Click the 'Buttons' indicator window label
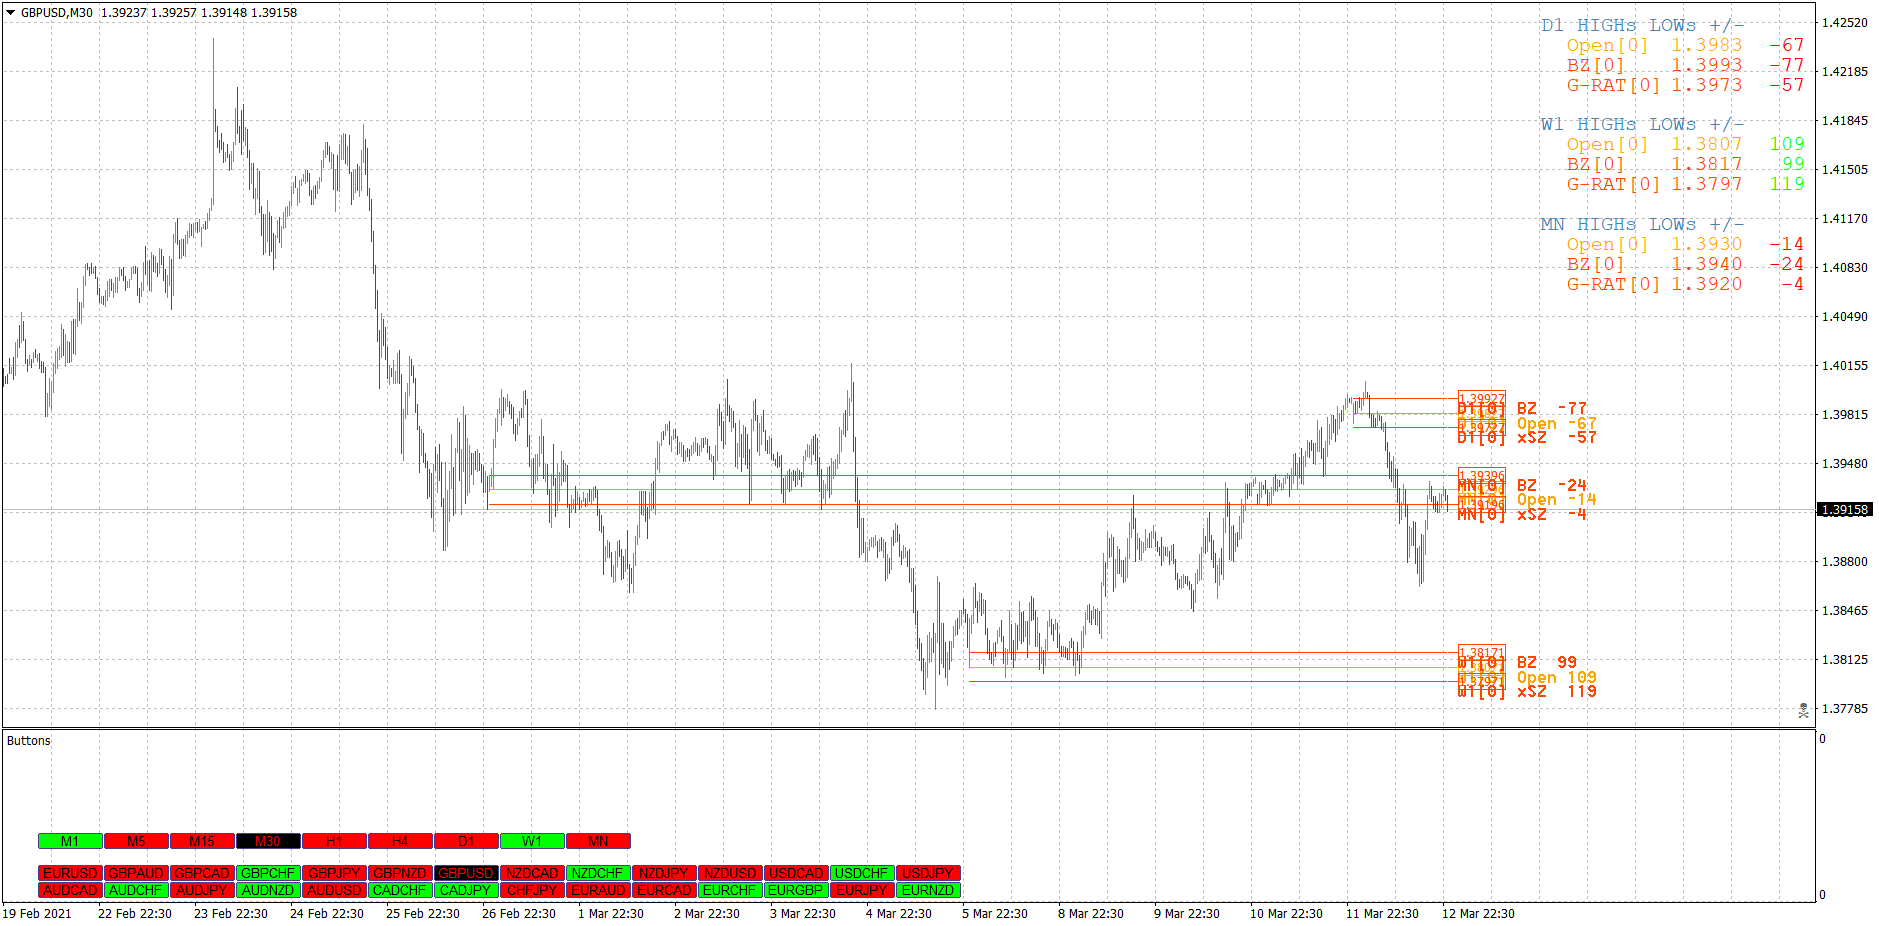The height and width of the screenshot is (926, 1879). pyautogui.click(x=28, y=741)
